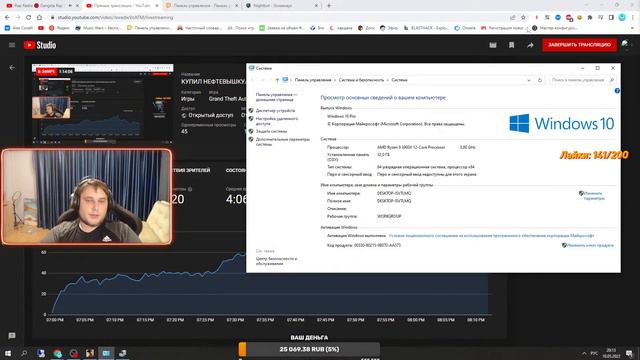The height and width of the screenshot is (360, 640).
Task: Open Диспетчер устройств in System window
Action: [275, 111]
